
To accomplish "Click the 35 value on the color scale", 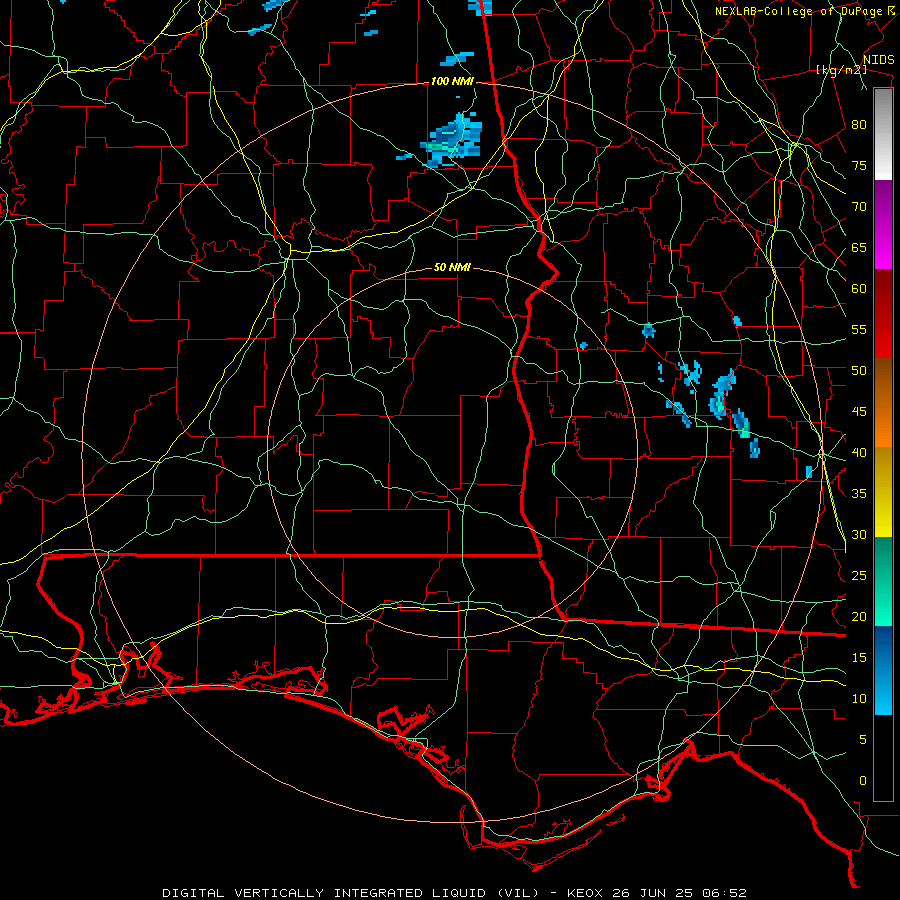I will click(x=859, y=494).
